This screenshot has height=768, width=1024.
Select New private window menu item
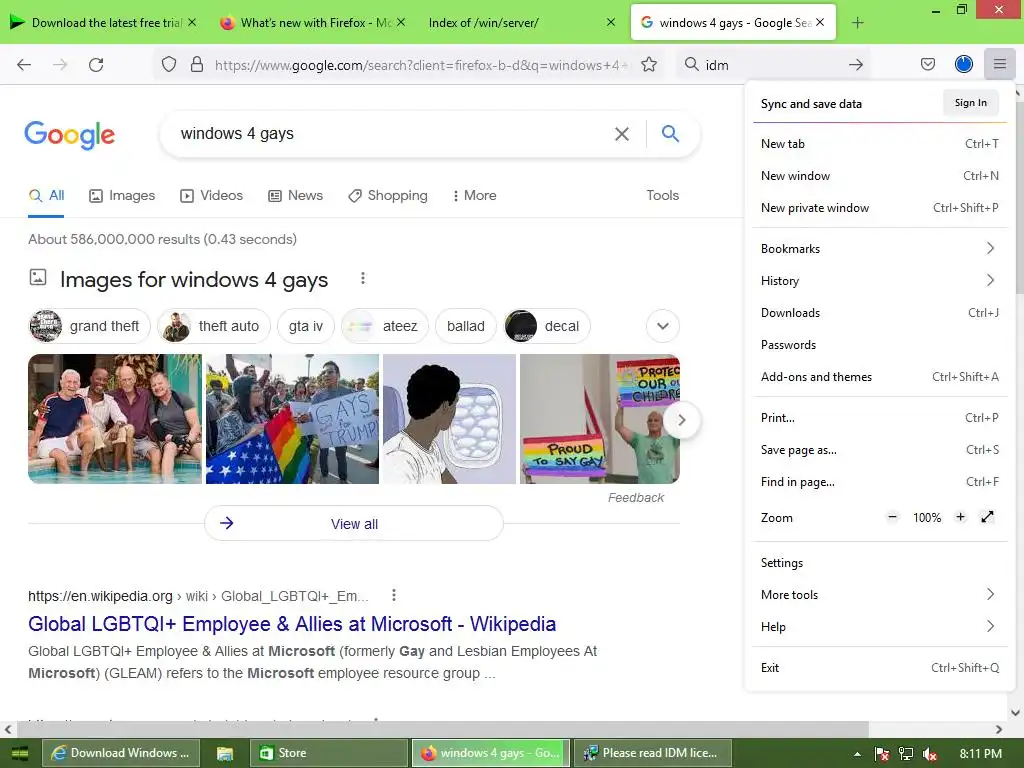pyautogui.click(x=879, y=208)
